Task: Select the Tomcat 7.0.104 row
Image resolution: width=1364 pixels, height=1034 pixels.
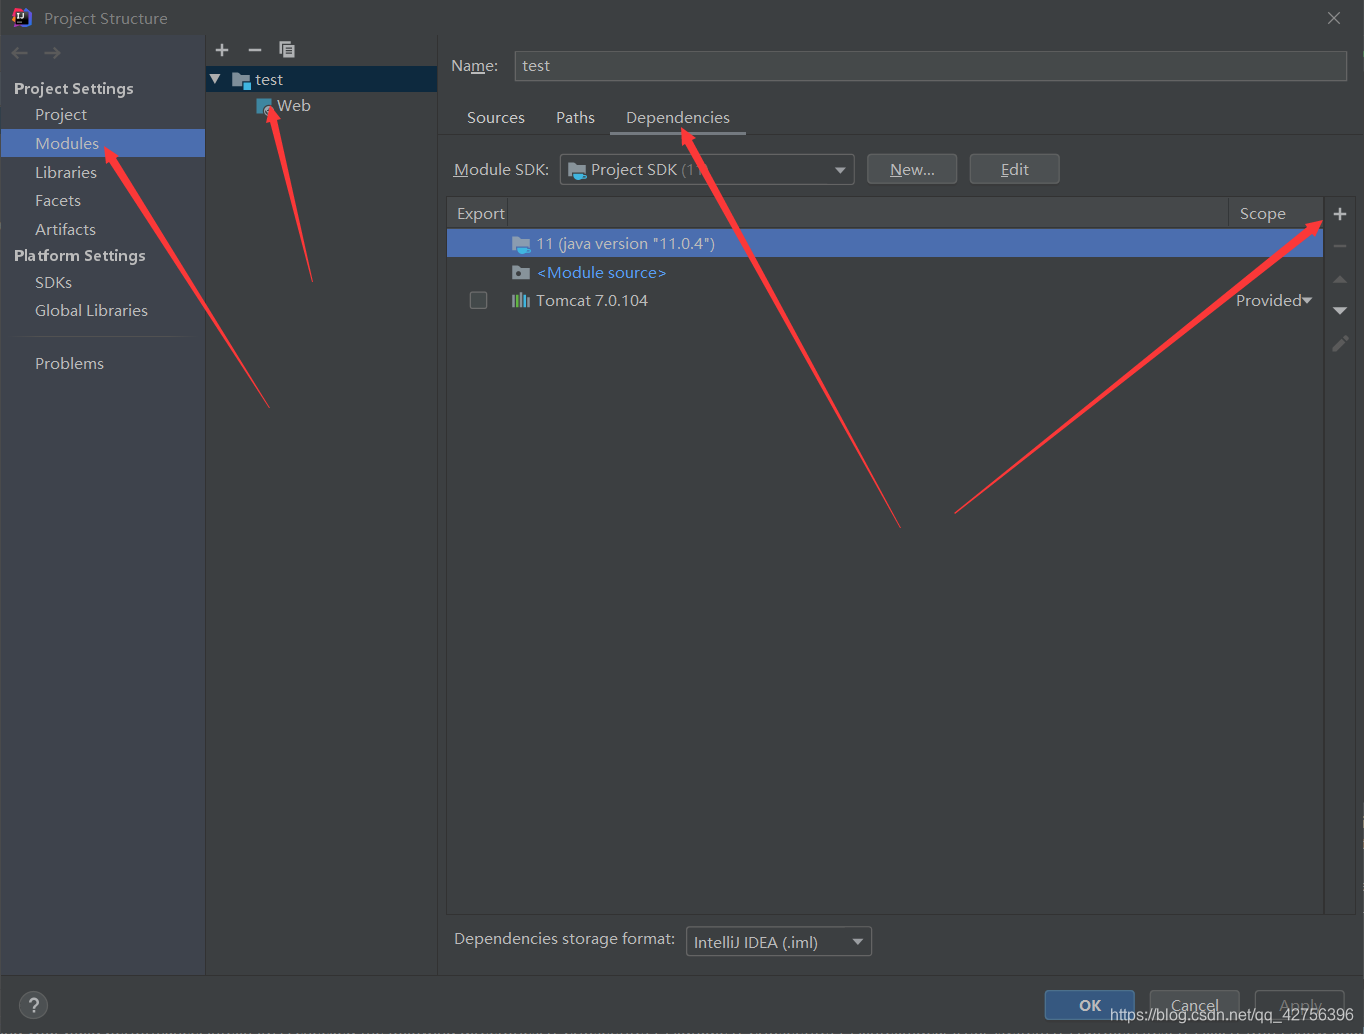Action: click(885, 301)
